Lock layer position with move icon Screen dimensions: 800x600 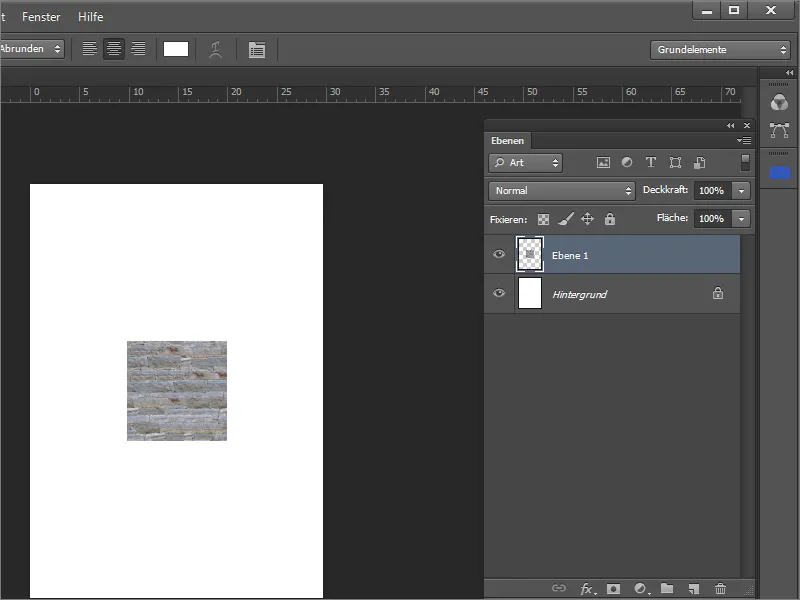(x=587, y=219)
